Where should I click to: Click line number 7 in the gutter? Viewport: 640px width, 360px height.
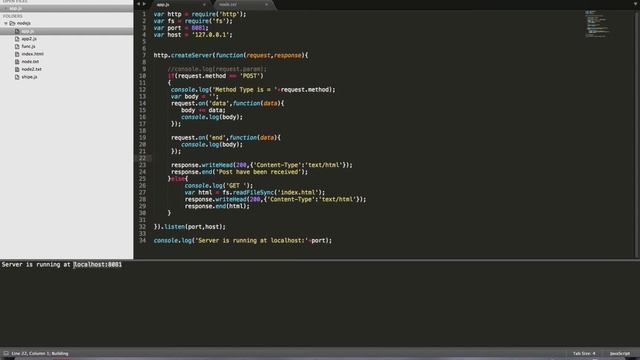144,55
